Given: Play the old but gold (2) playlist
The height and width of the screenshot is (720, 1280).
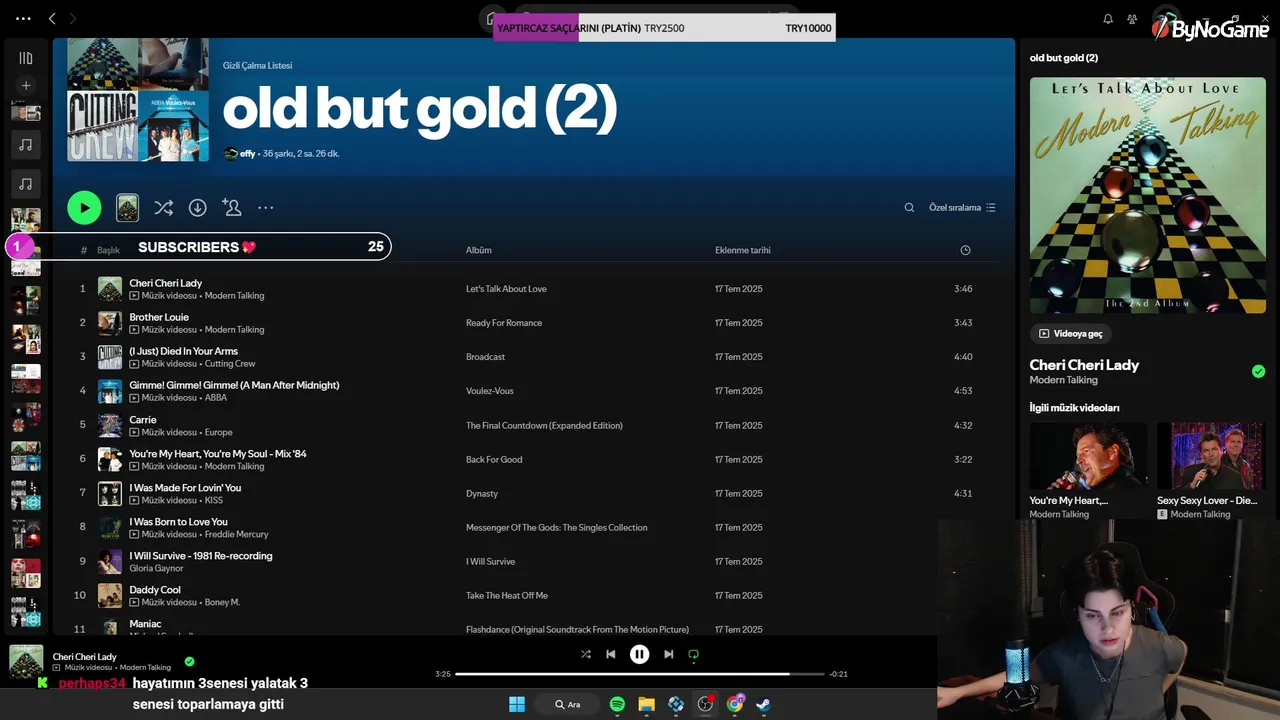Looking at the screenshot, I should click(84, 208).
